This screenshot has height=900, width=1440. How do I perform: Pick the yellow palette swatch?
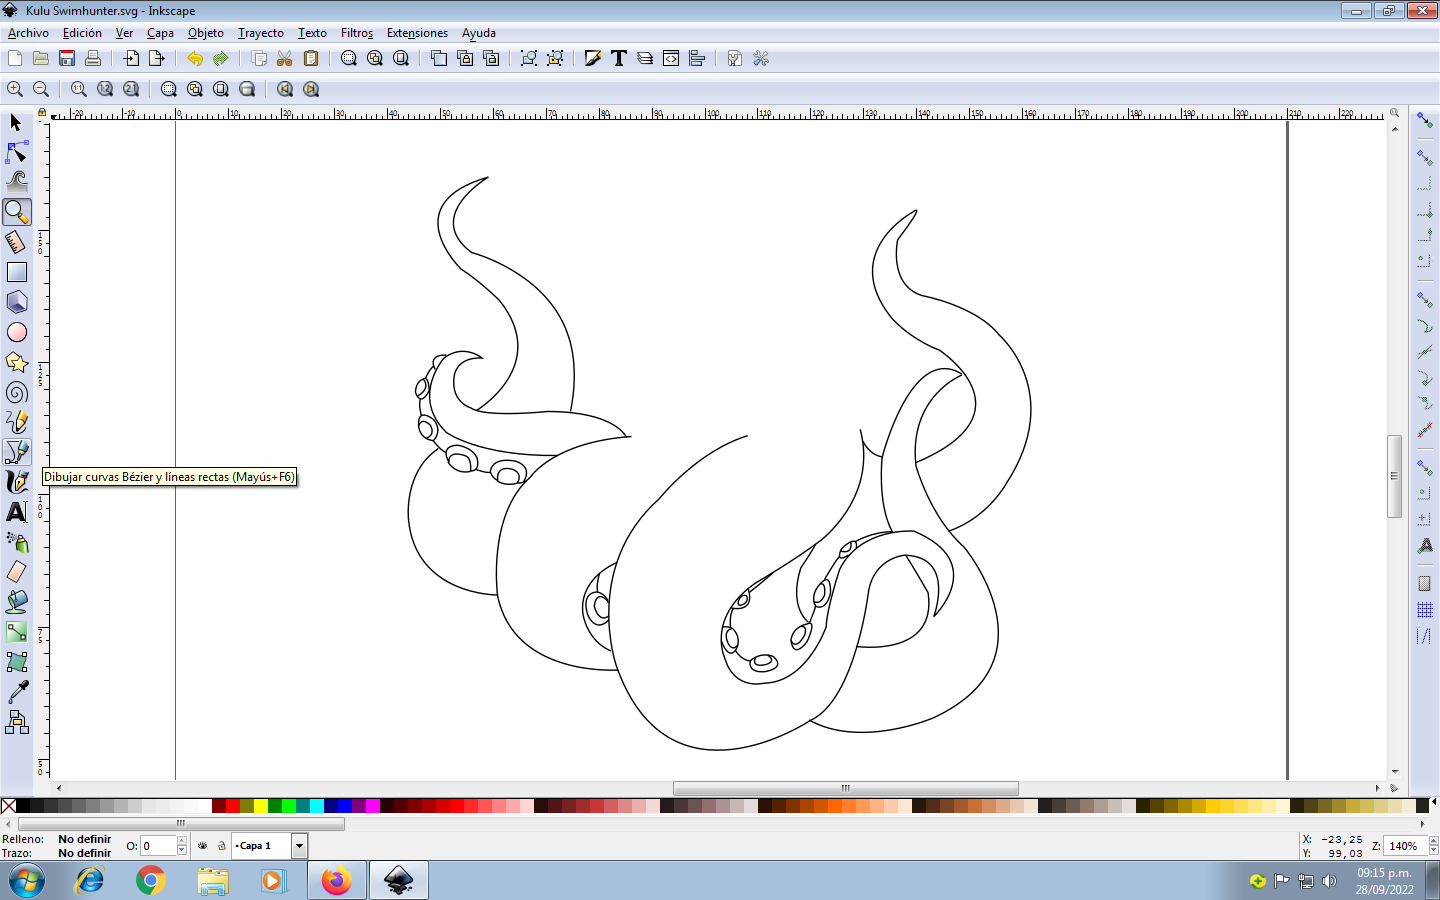pos(261,806)
